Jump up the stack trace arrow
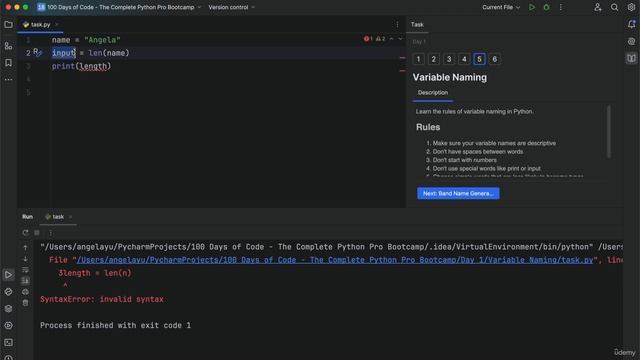640x360 pixels. coord(25,247)
